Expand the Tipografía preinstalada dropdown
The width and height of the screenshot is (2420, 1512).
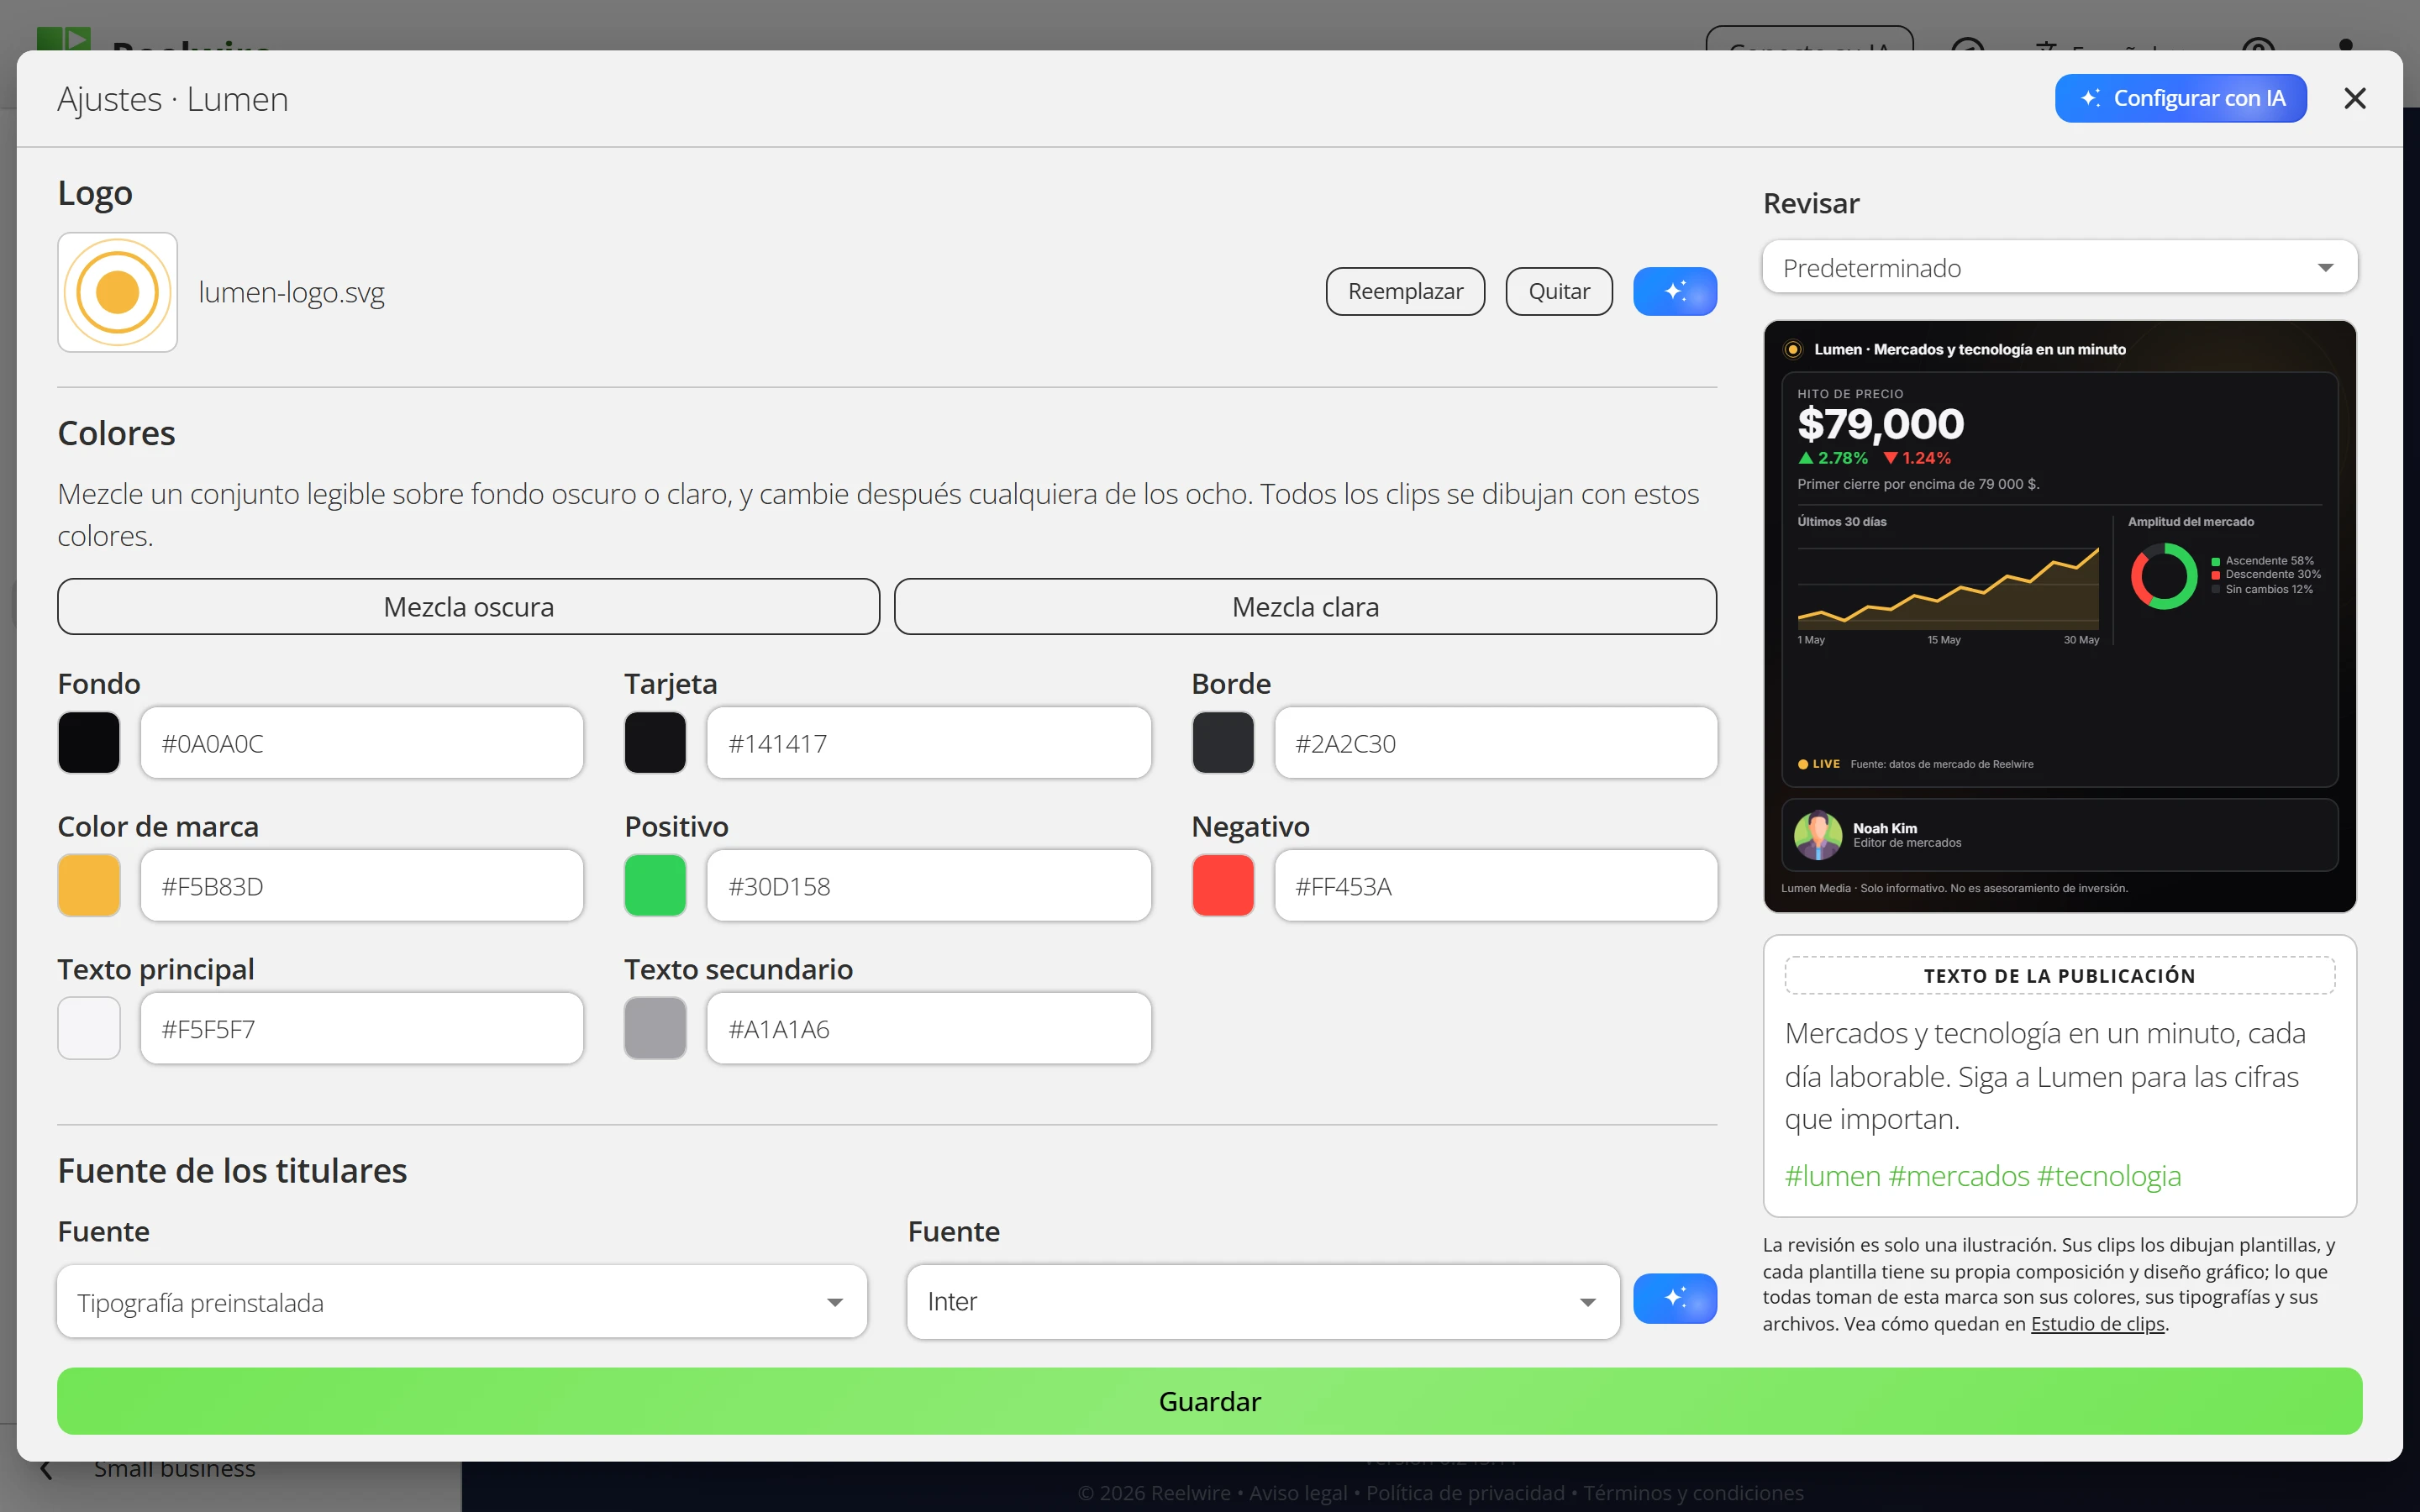point(461,1302)
